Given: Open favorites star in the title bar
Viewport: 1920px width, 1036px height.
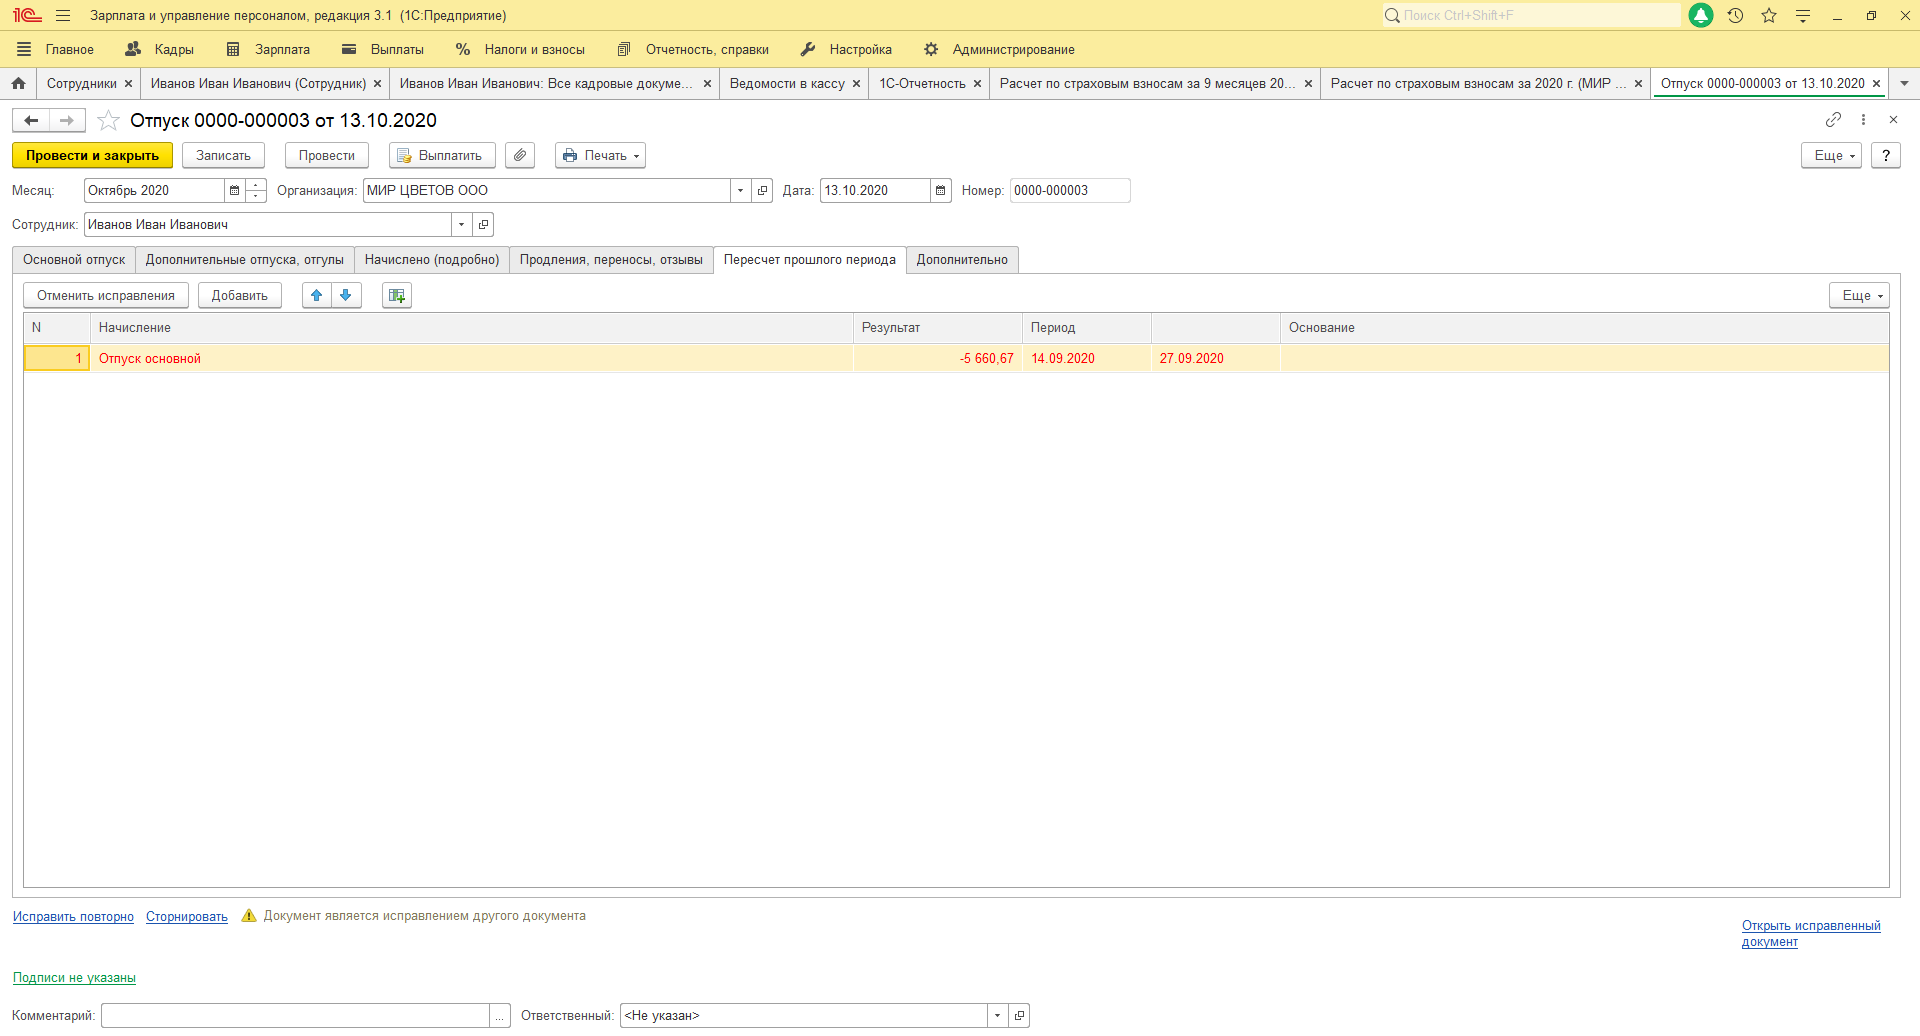Looking at the screenshot, I should tap(1769, 15).
